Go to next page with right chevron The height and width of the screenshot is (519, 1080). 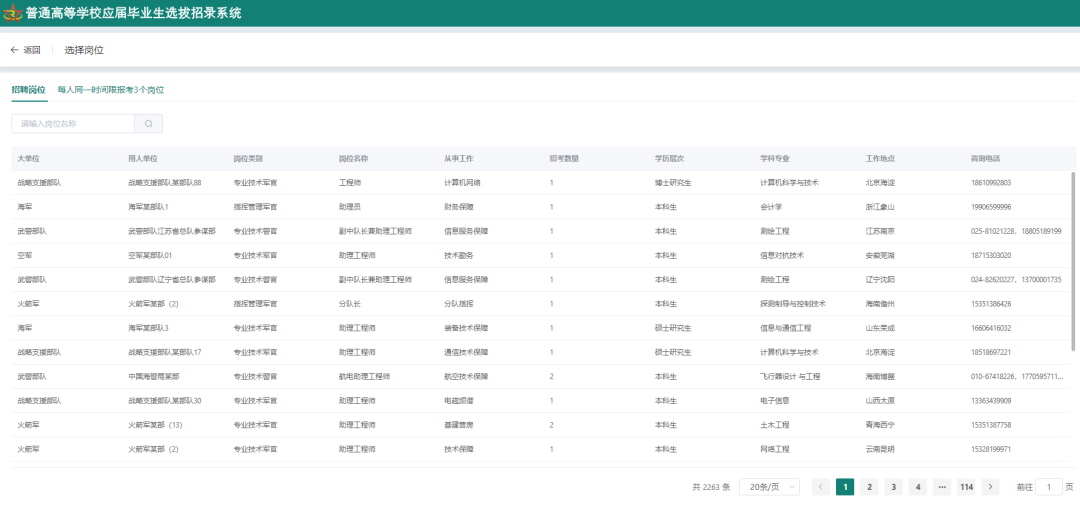tap(990, 487)
